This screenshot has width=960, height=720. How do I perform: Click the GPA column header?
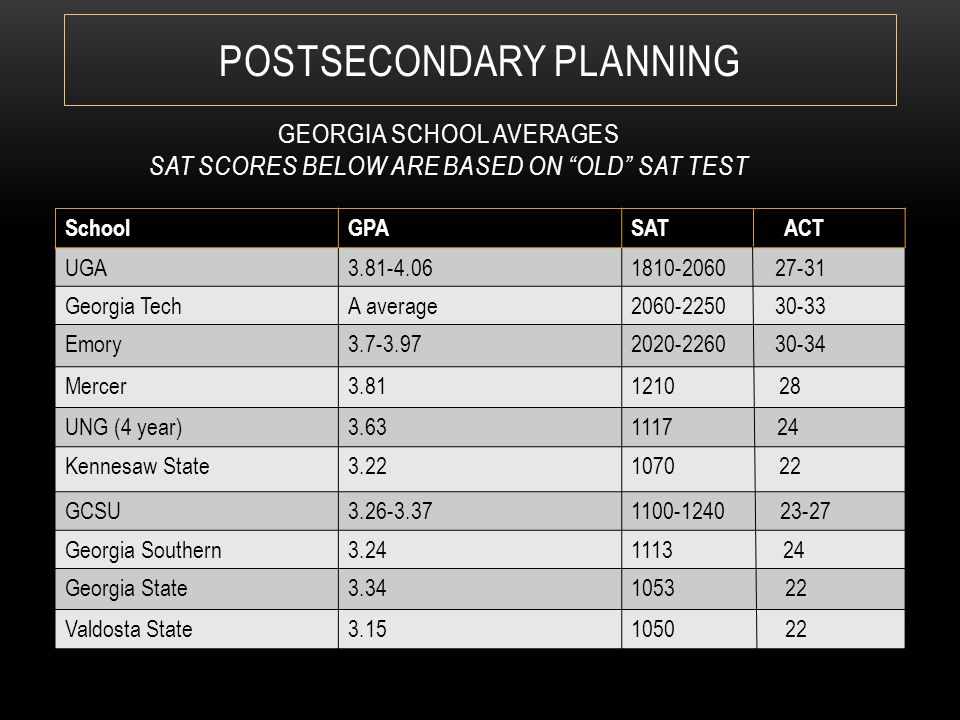479,228
